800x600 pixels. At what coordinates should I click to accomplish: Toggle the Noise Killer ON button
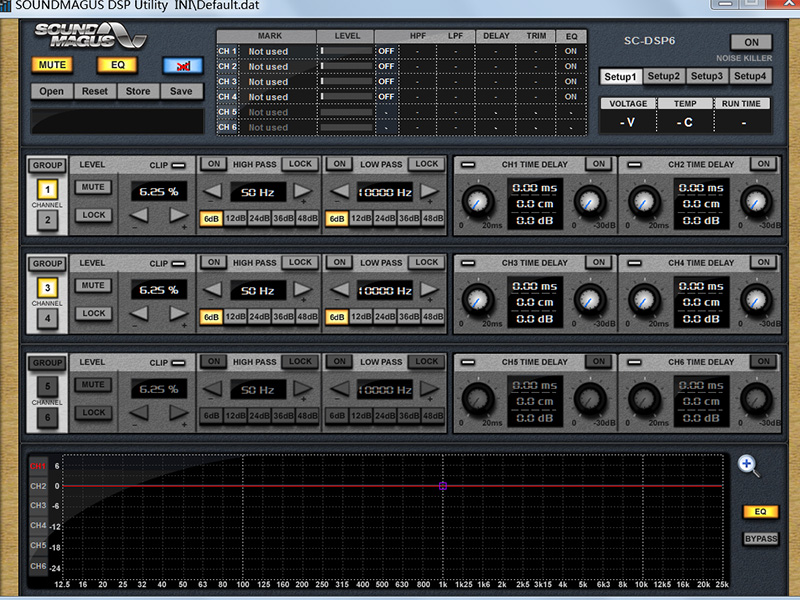(751, 42)
